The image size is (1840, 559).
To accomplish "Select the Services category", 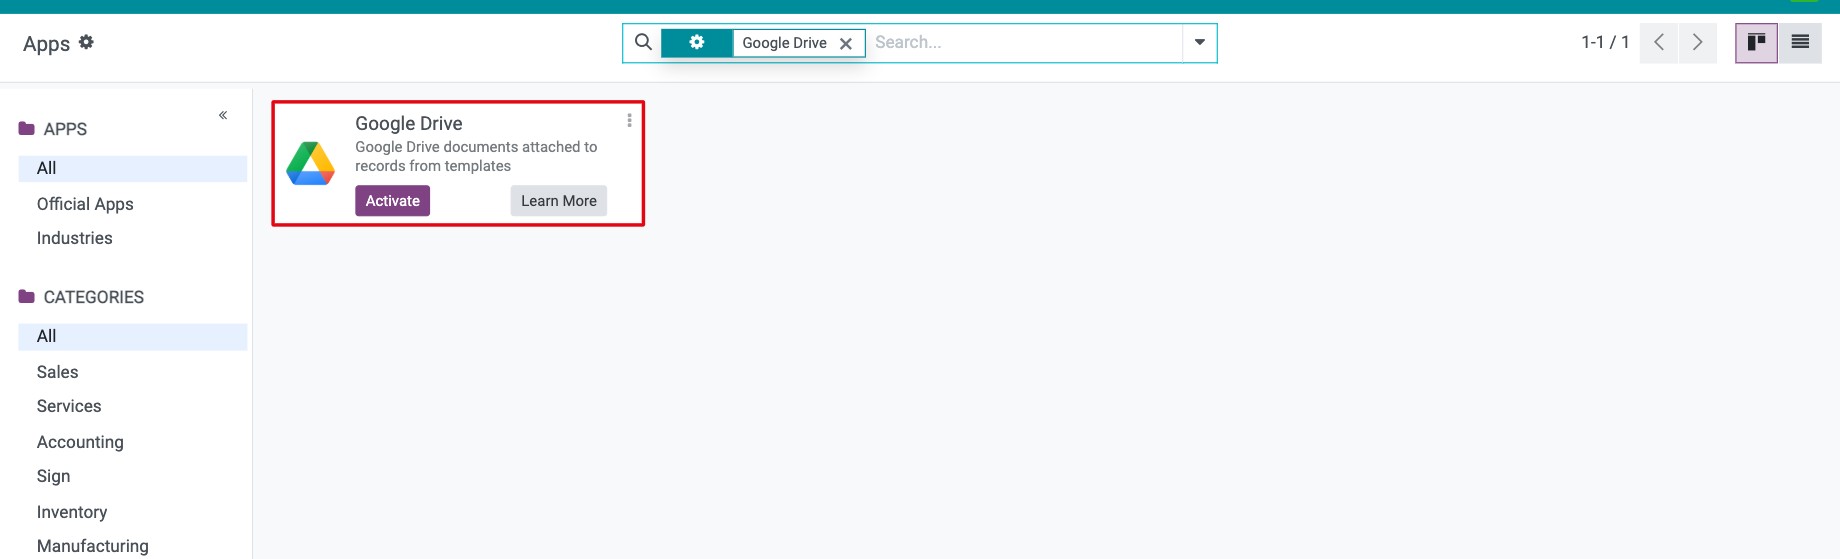I will [x=69, y=406].
